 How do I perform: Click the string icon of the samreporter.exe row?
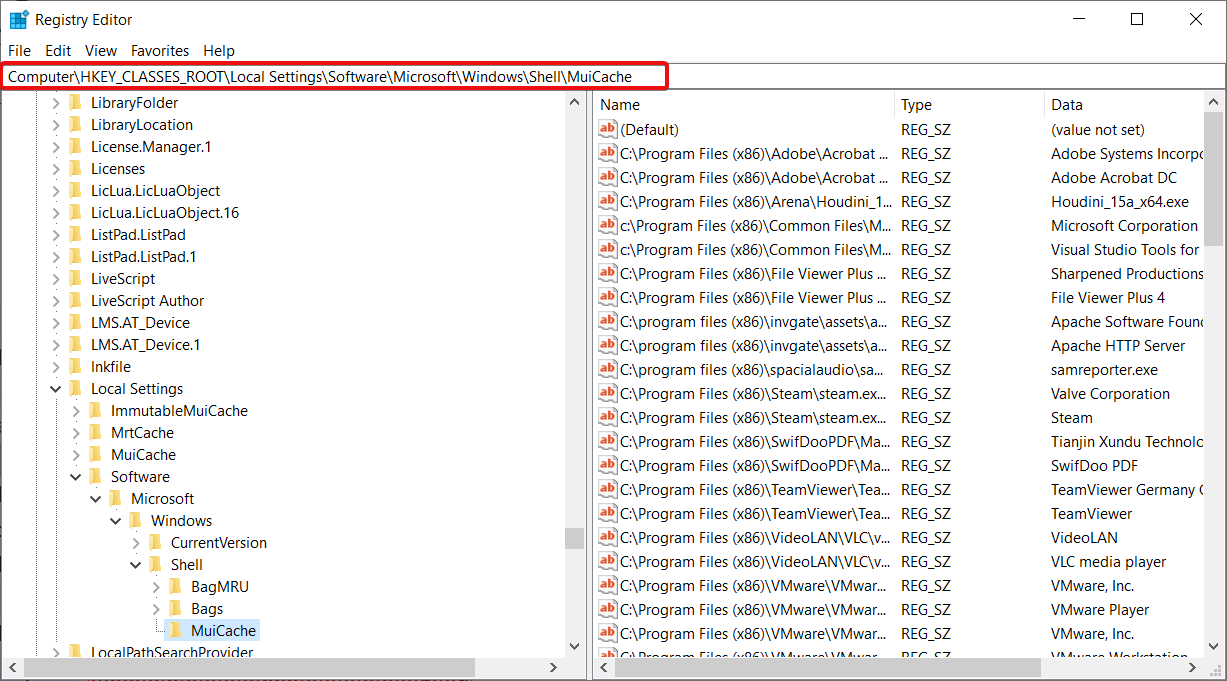[608, 369]
